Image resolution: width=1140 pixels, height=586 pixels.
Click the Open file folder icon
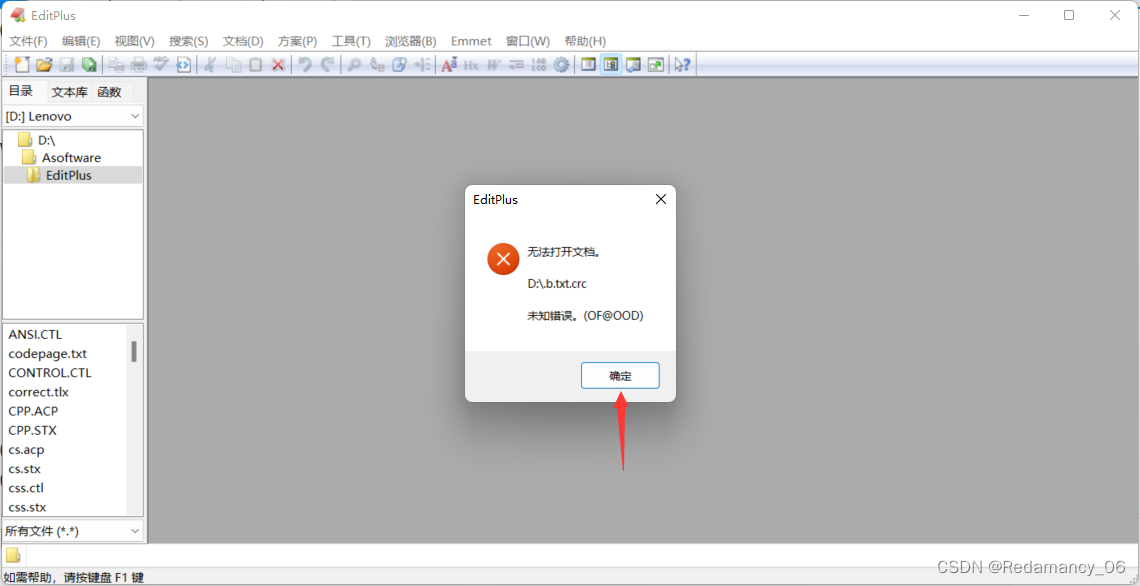[x=44, y=65]
